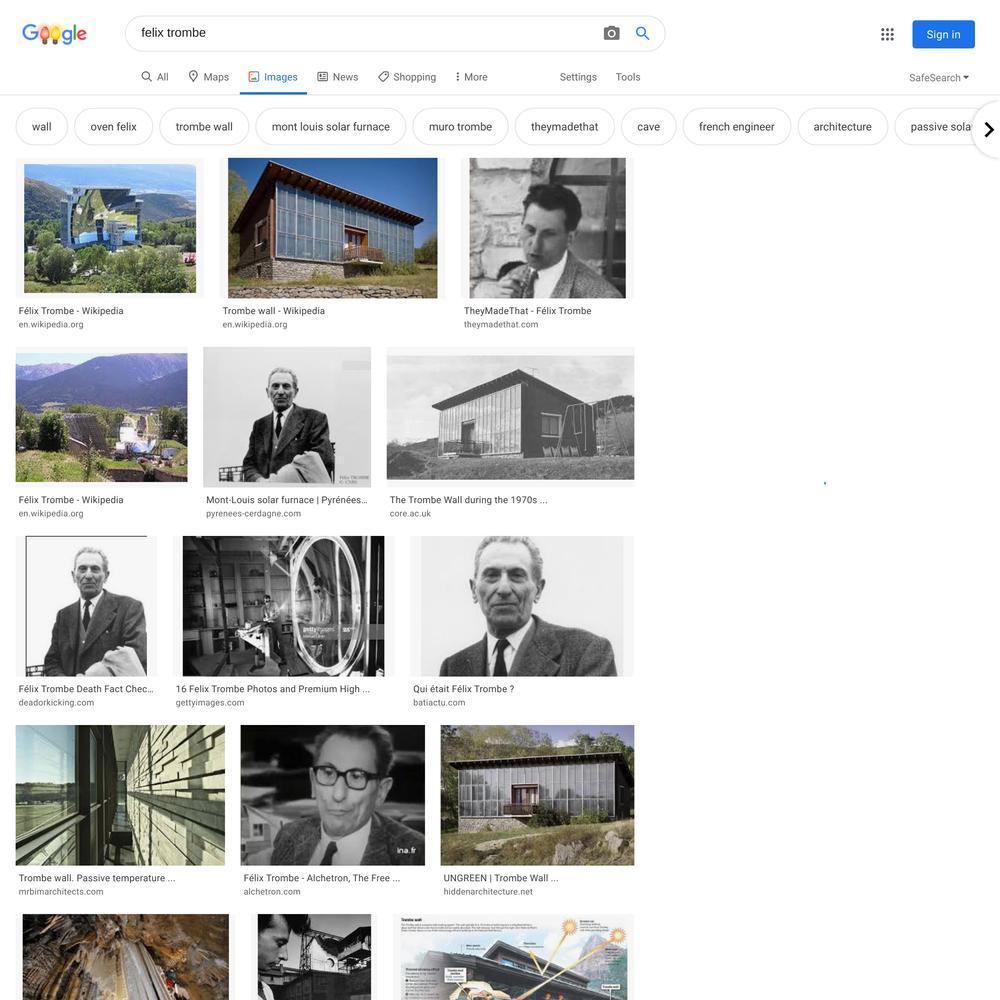Open the Google apps grid icon
Image resolution: width=1000 pixels, height=1000 pixels.
pos(887,34)
